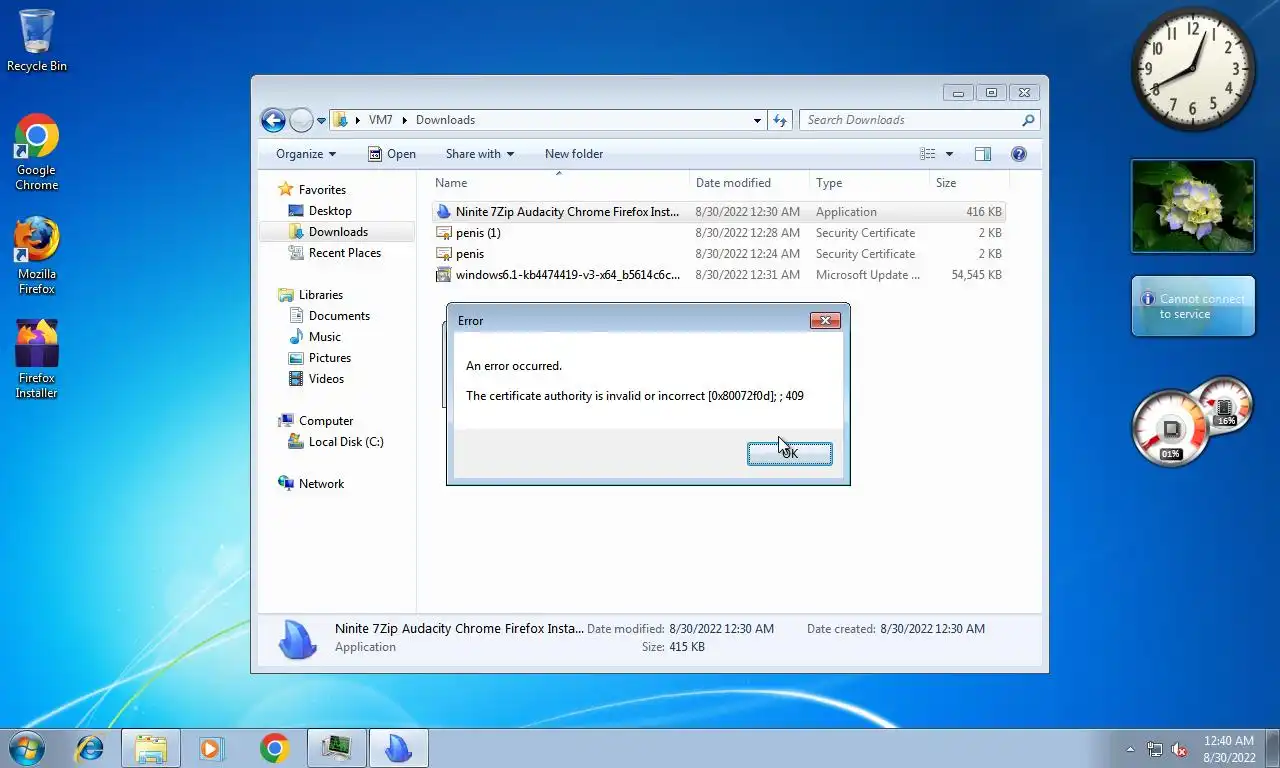Screen dimensions: 1280x768
Task: Click the analog clock gadget
Action: point(1192,70)
